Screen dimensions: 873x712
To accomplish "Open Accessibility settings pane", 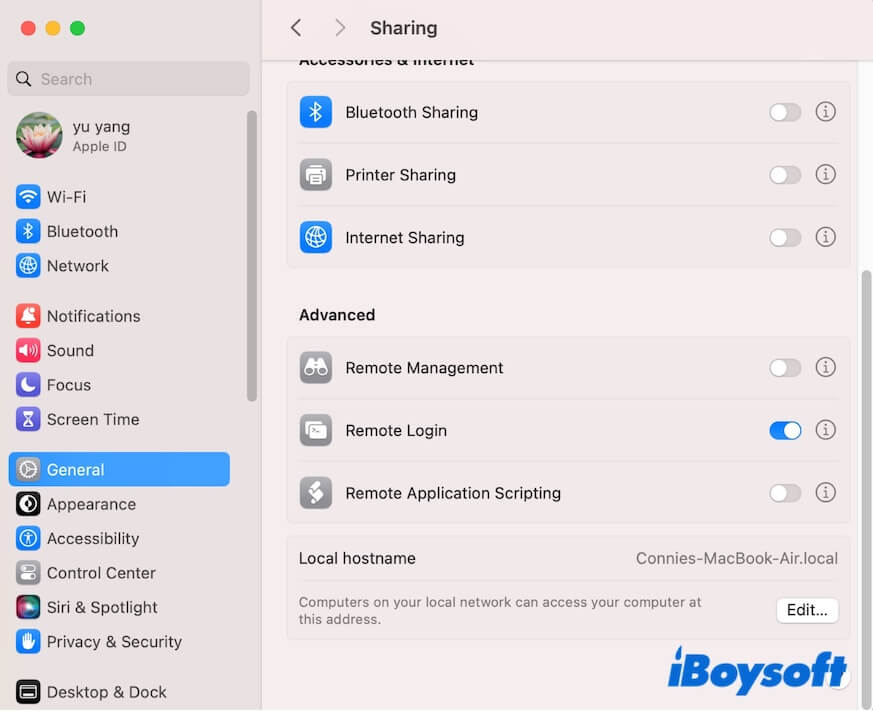I will tap(92, 538).
